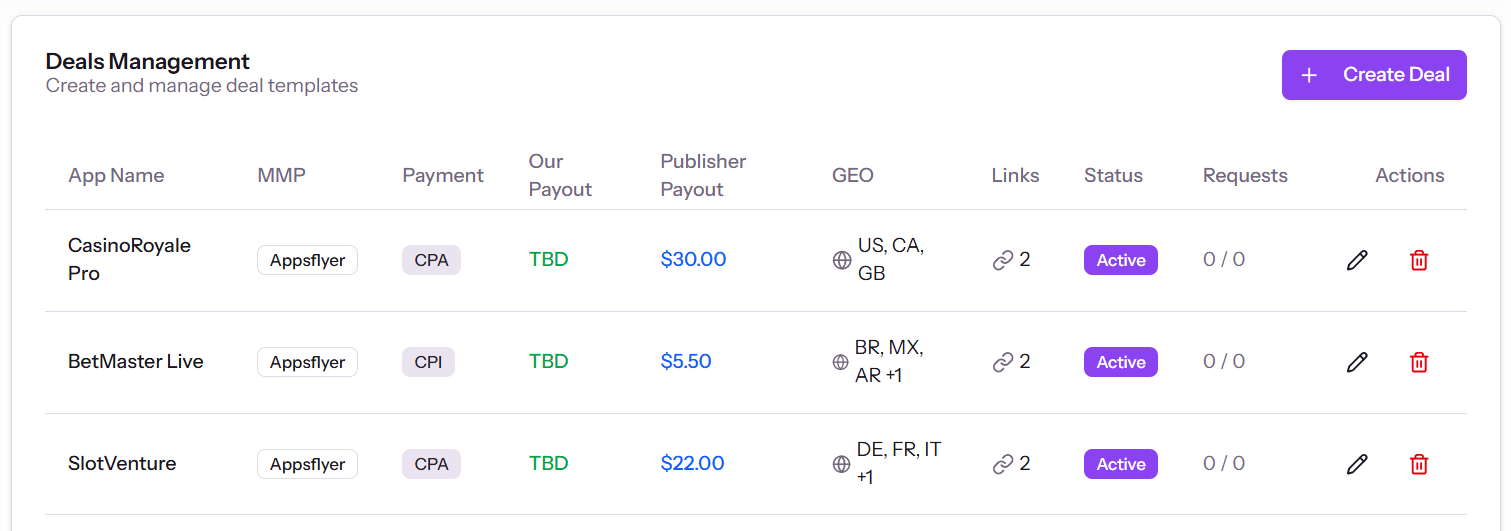This screenshot has height=531, width=1511.
Task: Click the Publisher Payout column header
Action: [703, 175]
